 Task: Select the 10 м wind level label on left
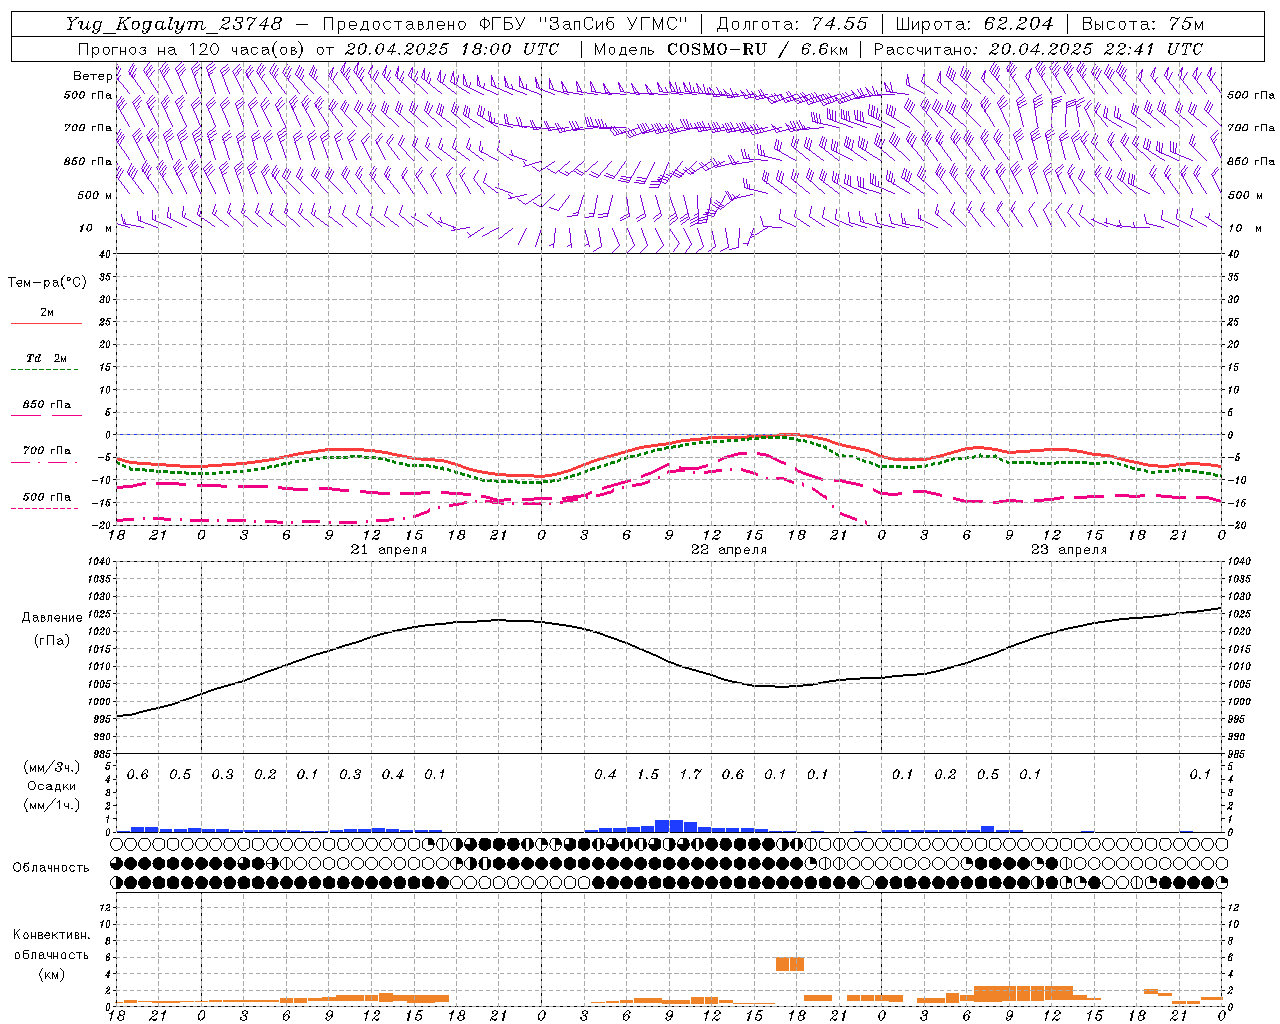click(96, 228)
